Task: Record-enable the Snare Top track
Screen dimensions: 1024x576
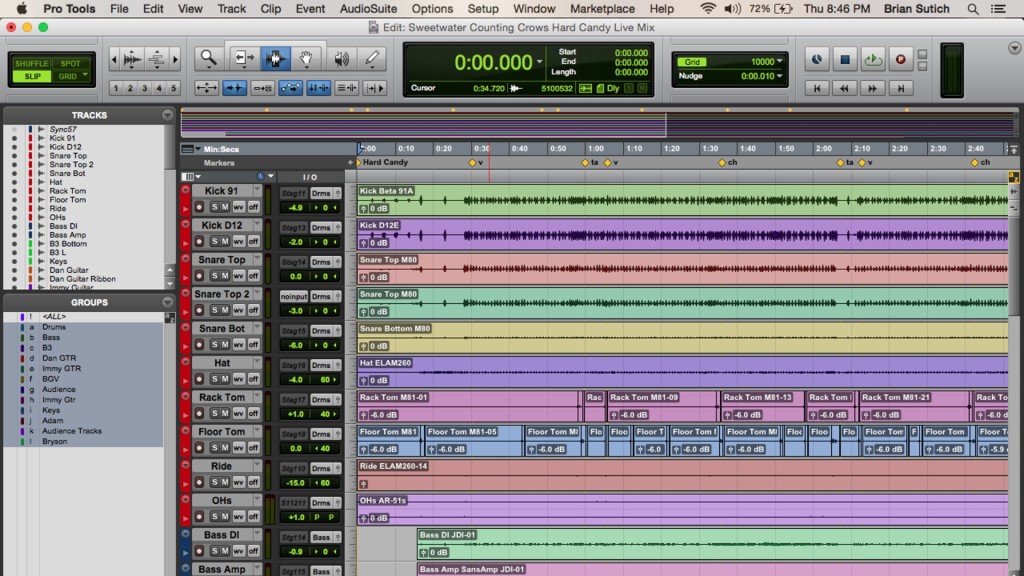Action: tap(199, 276)
